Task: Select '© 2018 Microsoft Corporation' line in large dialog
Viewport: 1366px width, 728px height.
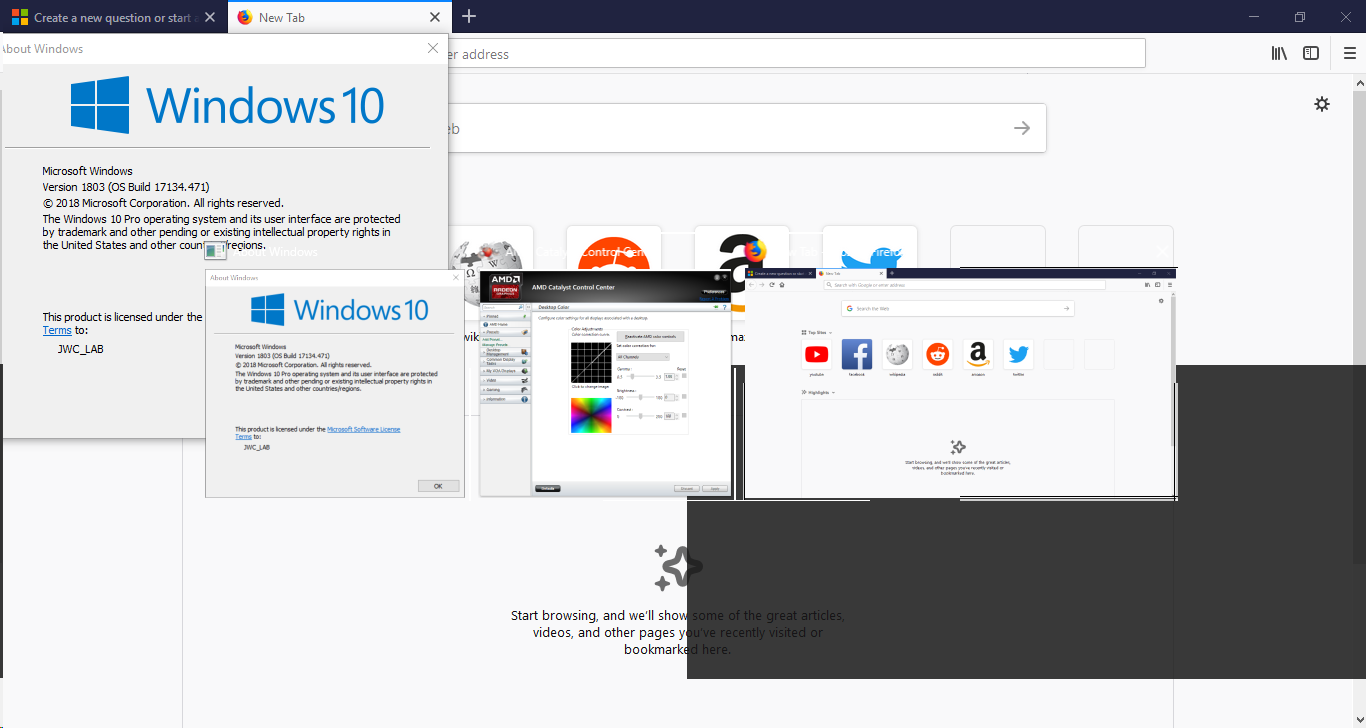Action: pyautogui.click(x=163, y=202)
